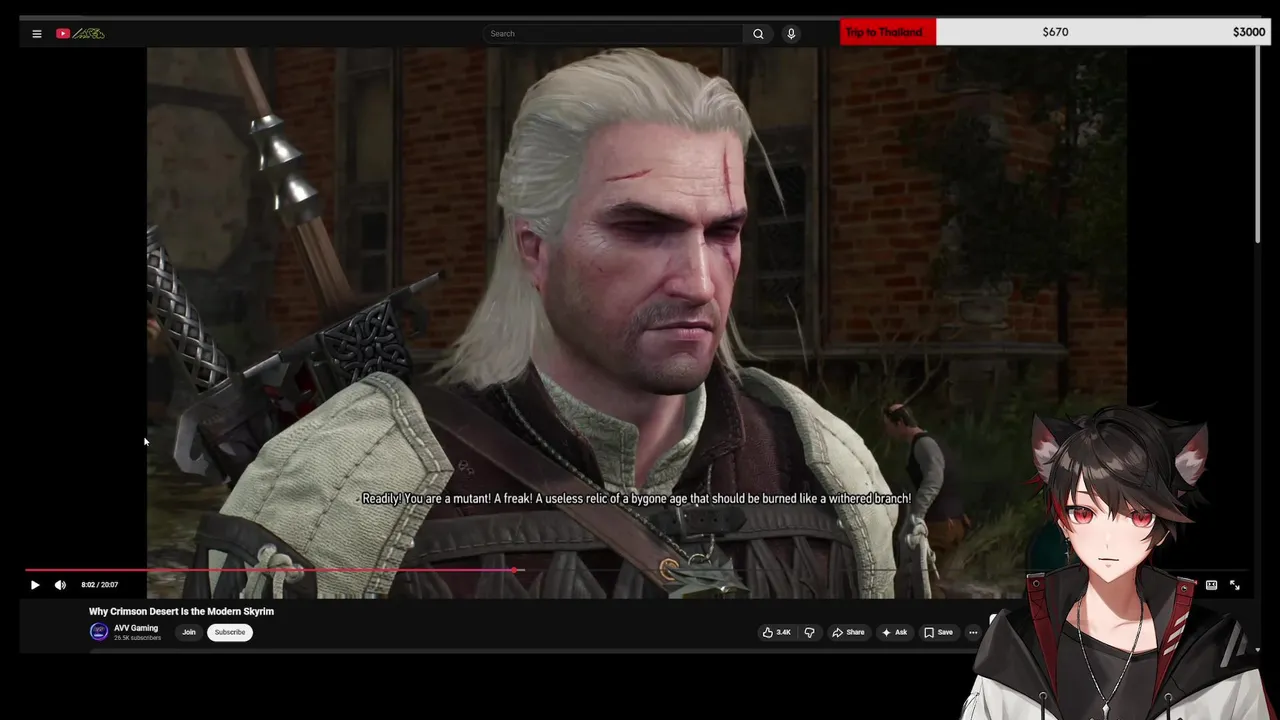Open more actions three-dot menu

pyautogui.click(x=973, y=632)
